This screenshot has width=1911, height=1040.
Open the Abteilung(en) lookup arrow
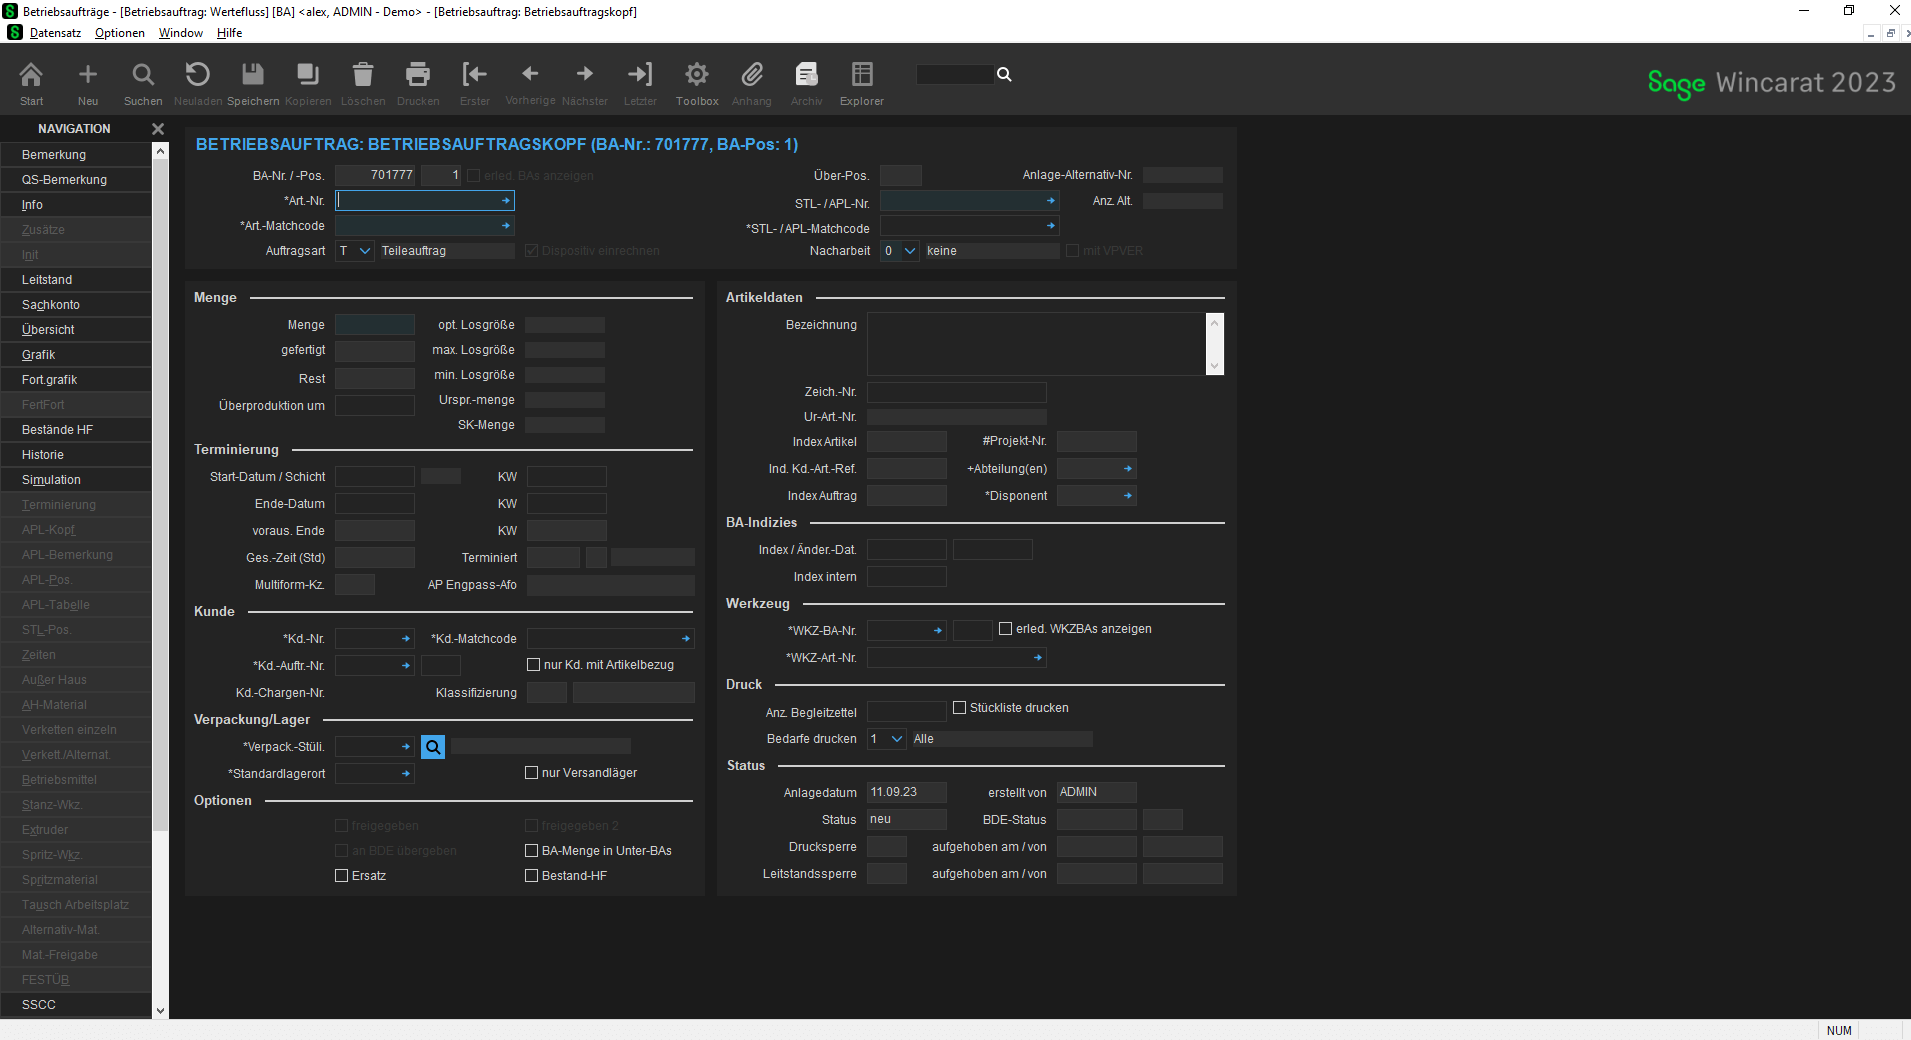[1128, 469]
